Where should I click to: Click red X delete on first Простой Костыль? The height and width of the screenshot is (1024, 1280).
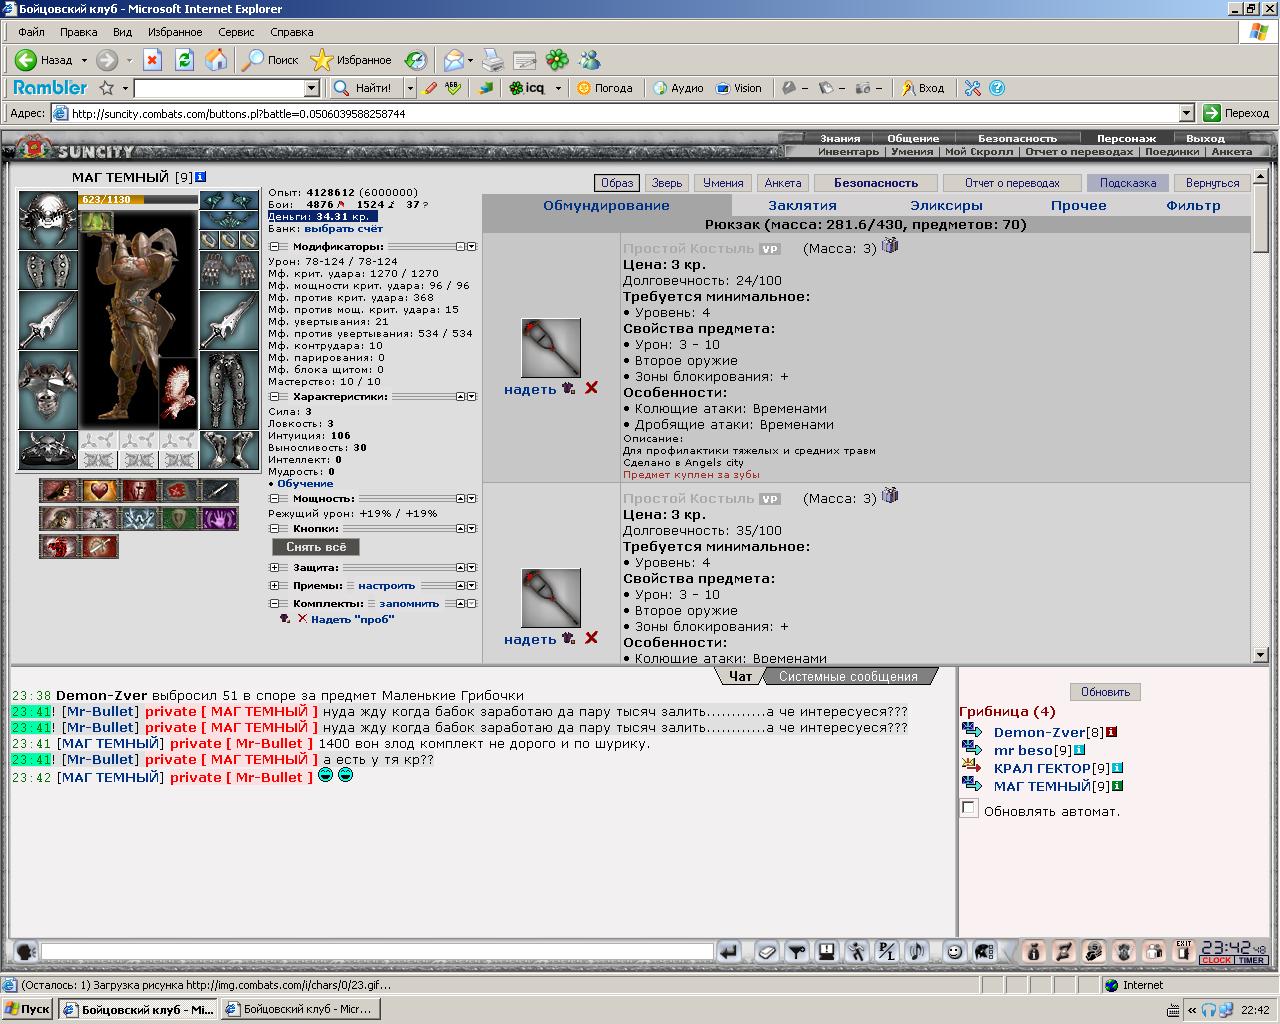click(591, 388)
